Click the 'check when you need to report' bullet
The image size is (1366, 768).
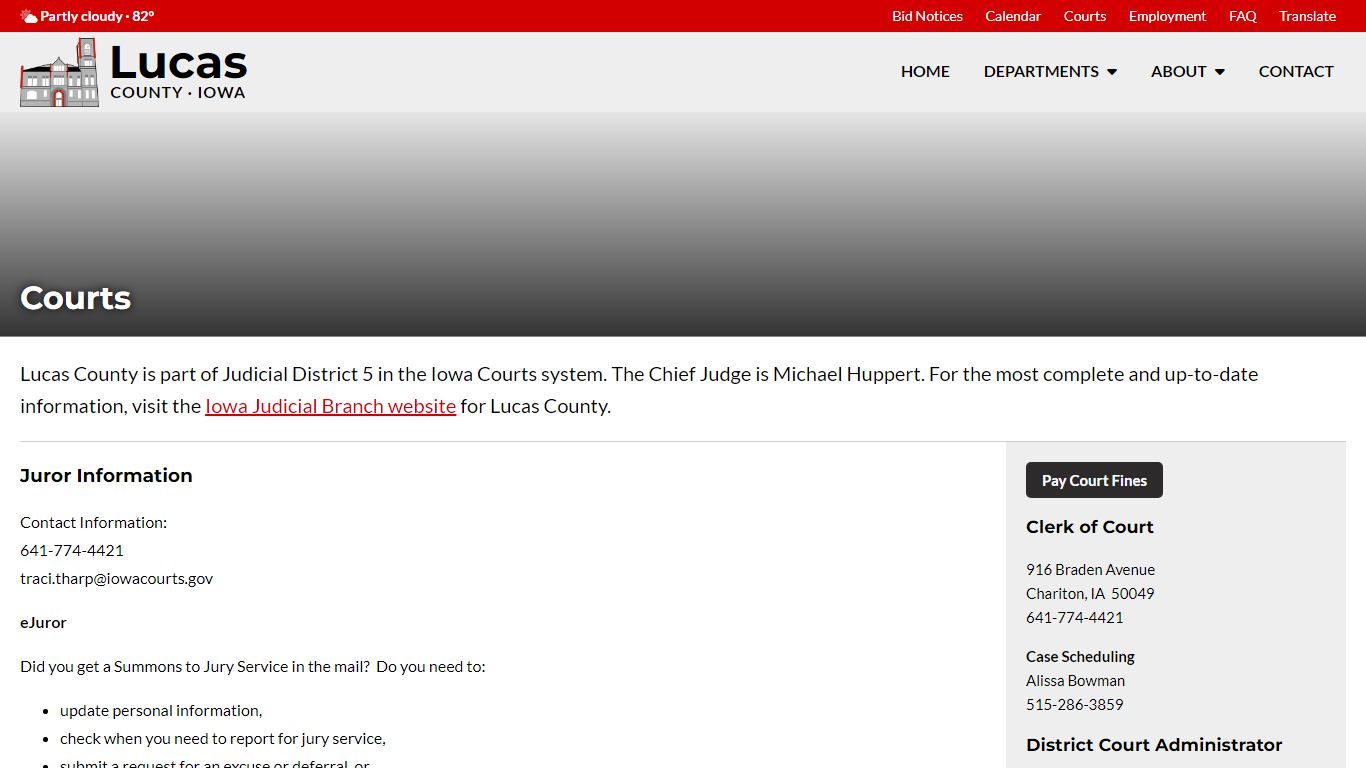click(x=223, y=738)
